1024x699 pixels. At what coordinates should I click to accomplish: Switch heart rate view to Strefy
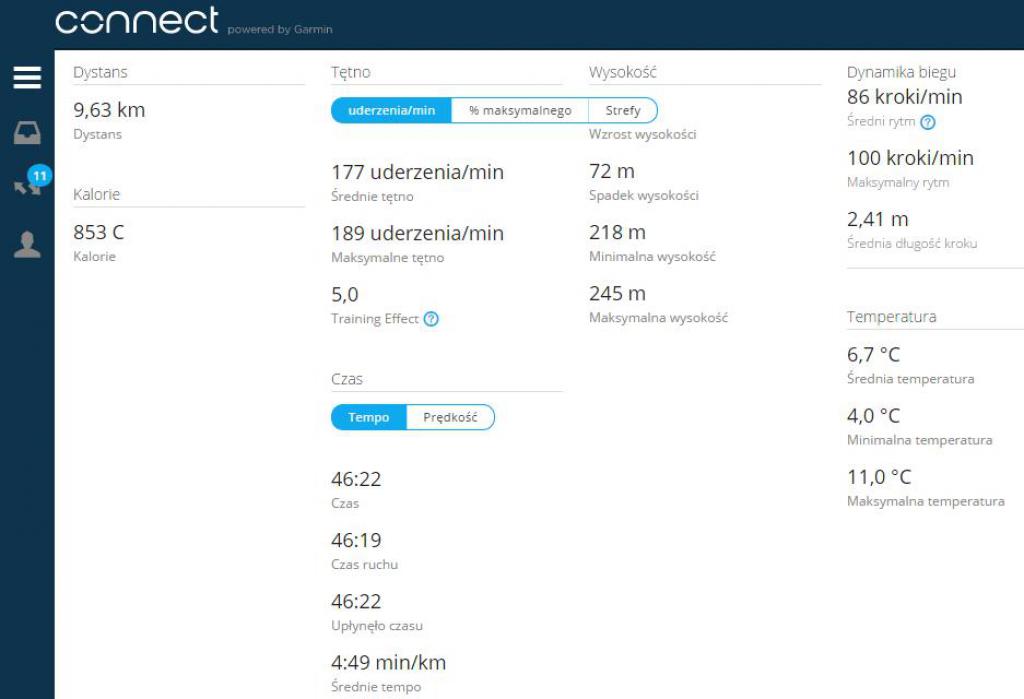pyautogui.click(x=623, y=110)
